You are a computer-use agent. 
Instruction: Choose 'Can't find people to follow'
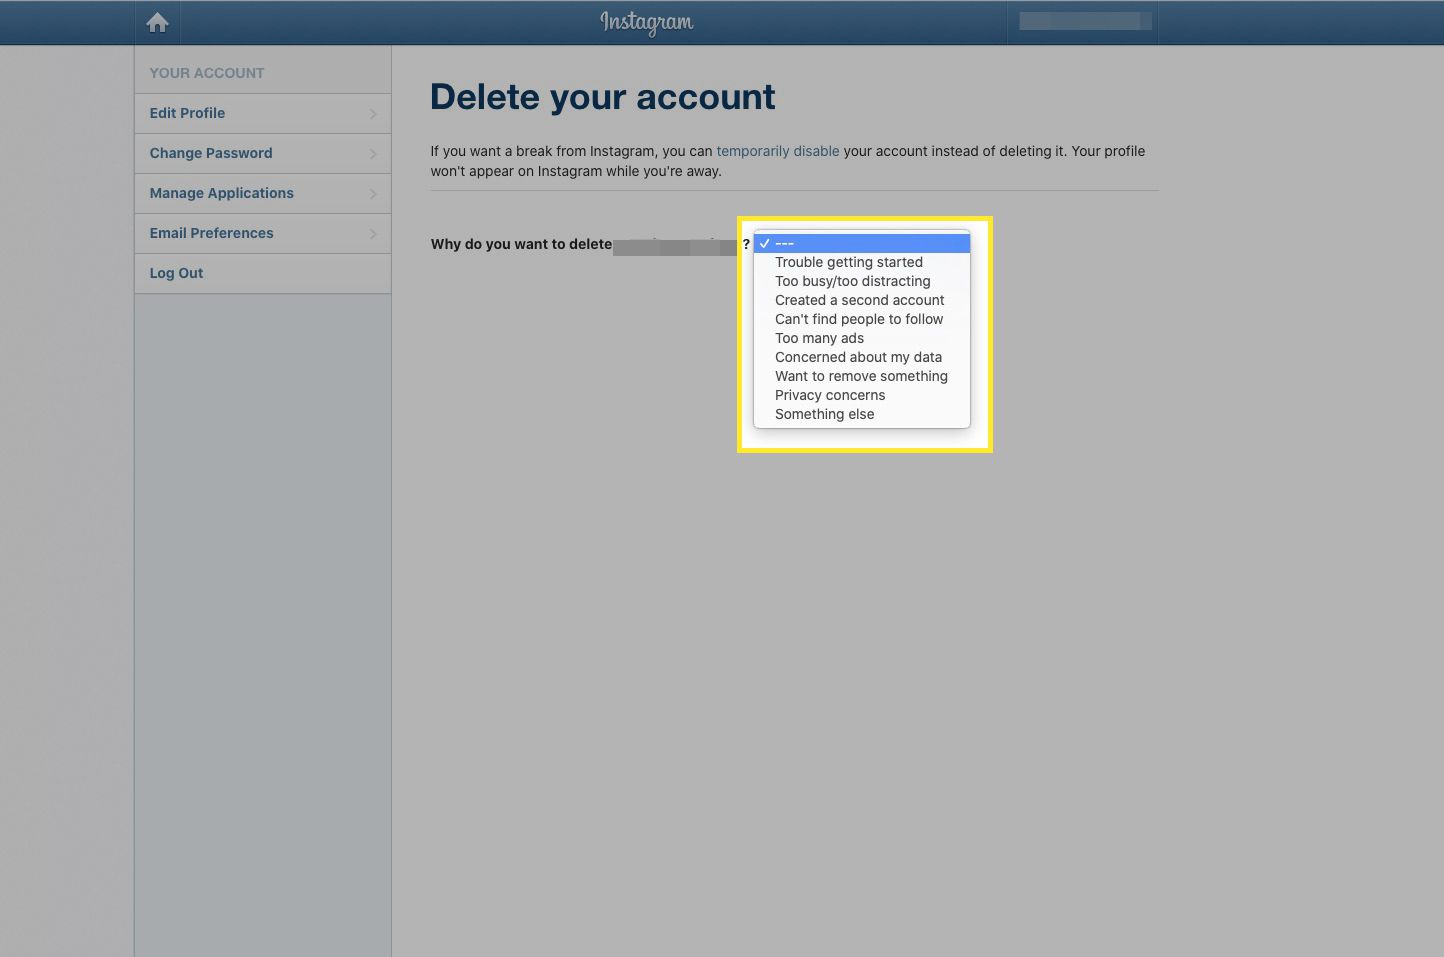tap(862, 319)
